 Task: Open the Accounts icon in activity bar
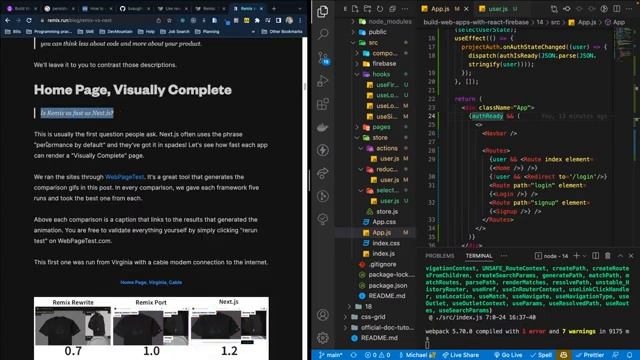[x=322, y=315]
